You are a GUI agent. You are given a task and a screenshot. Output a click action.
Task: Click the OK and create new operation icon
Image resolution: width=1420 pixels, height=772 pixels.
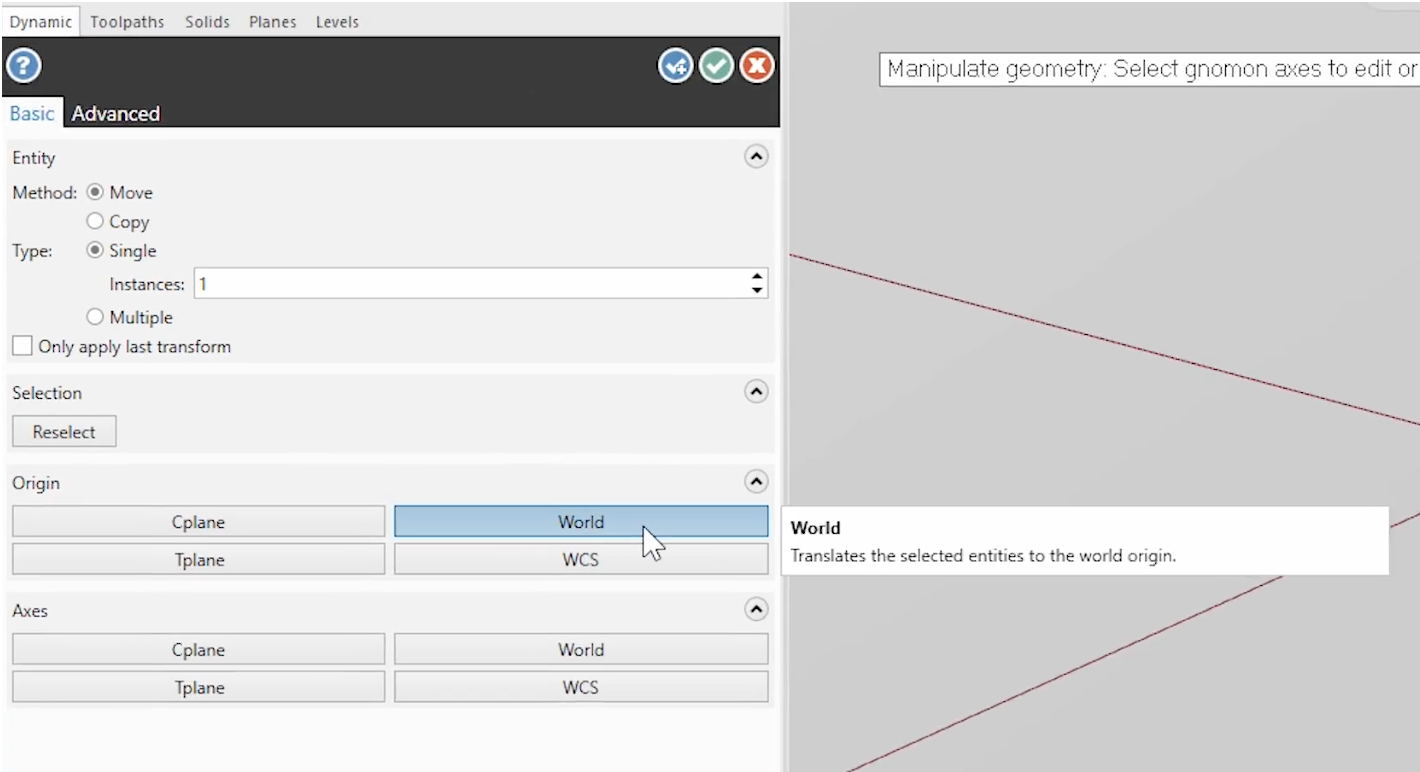[675, 67]
